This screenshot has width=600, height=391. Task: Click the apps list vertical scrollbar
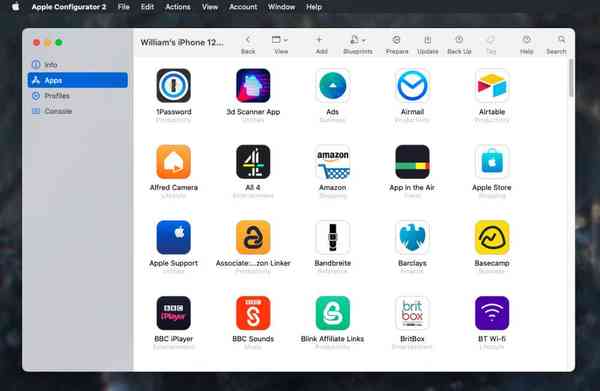(571, 78)
